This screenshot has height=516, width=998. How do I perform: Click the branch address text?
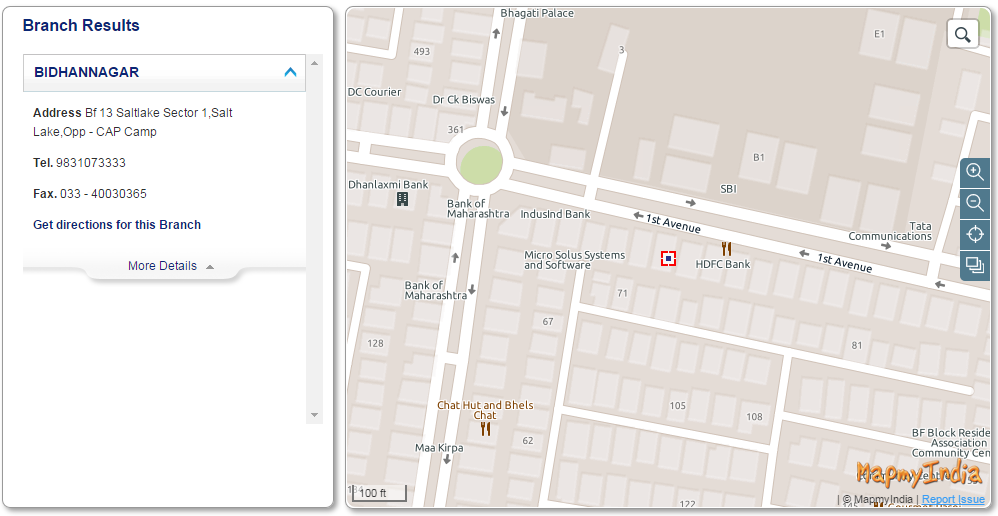(132, 123)
